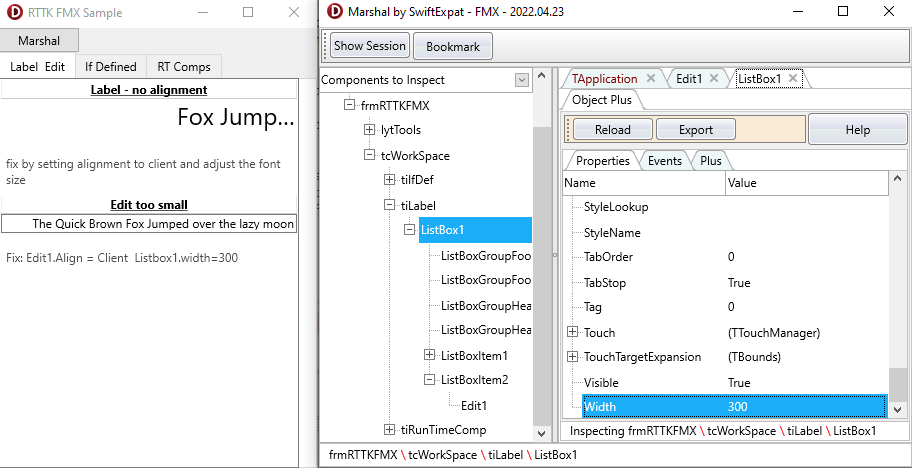Expand the TouchTargetExpansion property
Viewport: 912px width, 468px height.
click(573, 357)
